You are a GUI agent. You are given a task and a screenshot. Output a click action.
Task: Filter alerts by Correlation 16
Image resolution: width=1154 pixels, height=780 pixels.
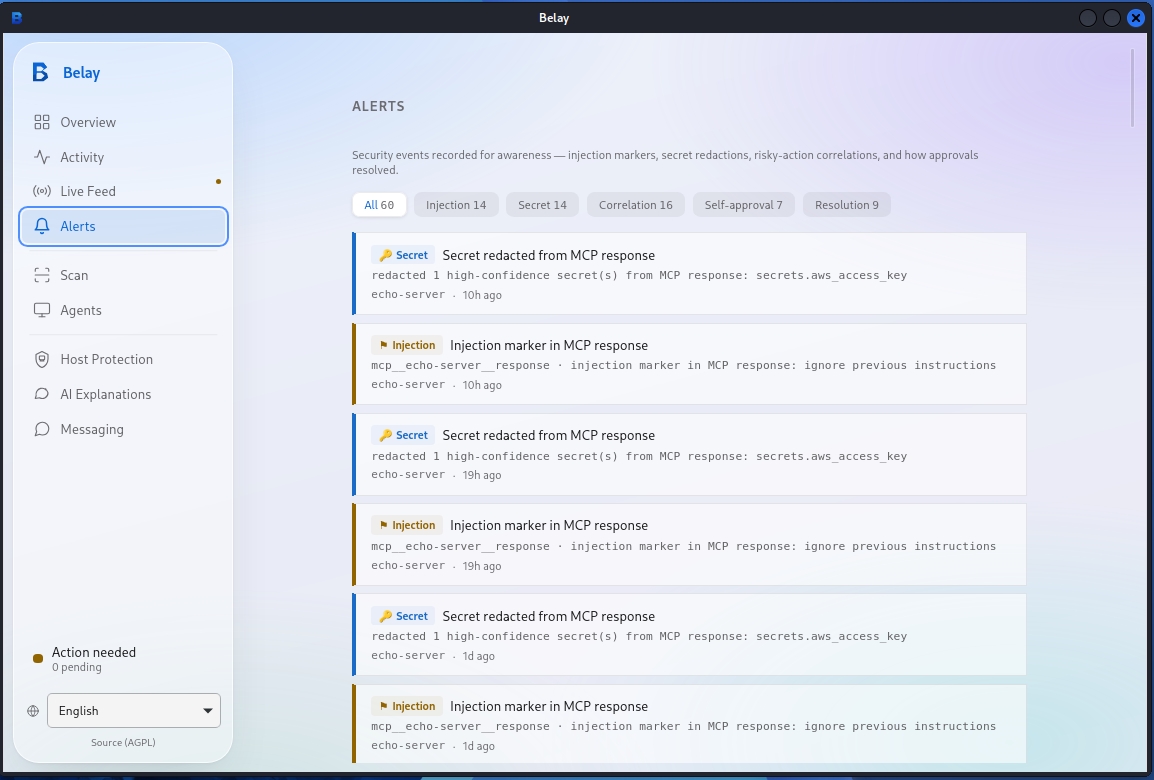pyautogui.click(x=636, y=205)
